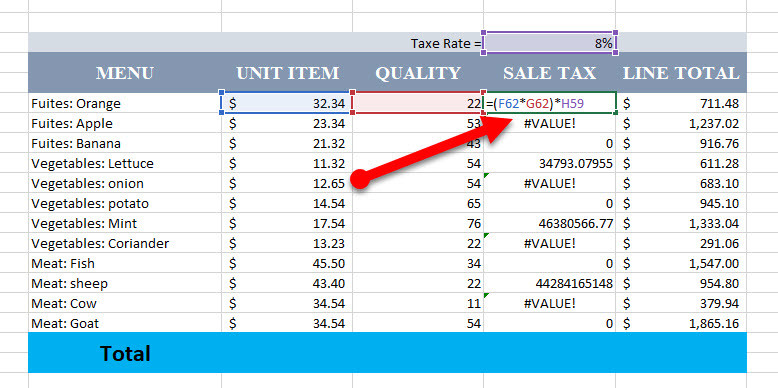Select line total 1,237.02
Viewport: 778px width, 388px height.
[681, 123]
